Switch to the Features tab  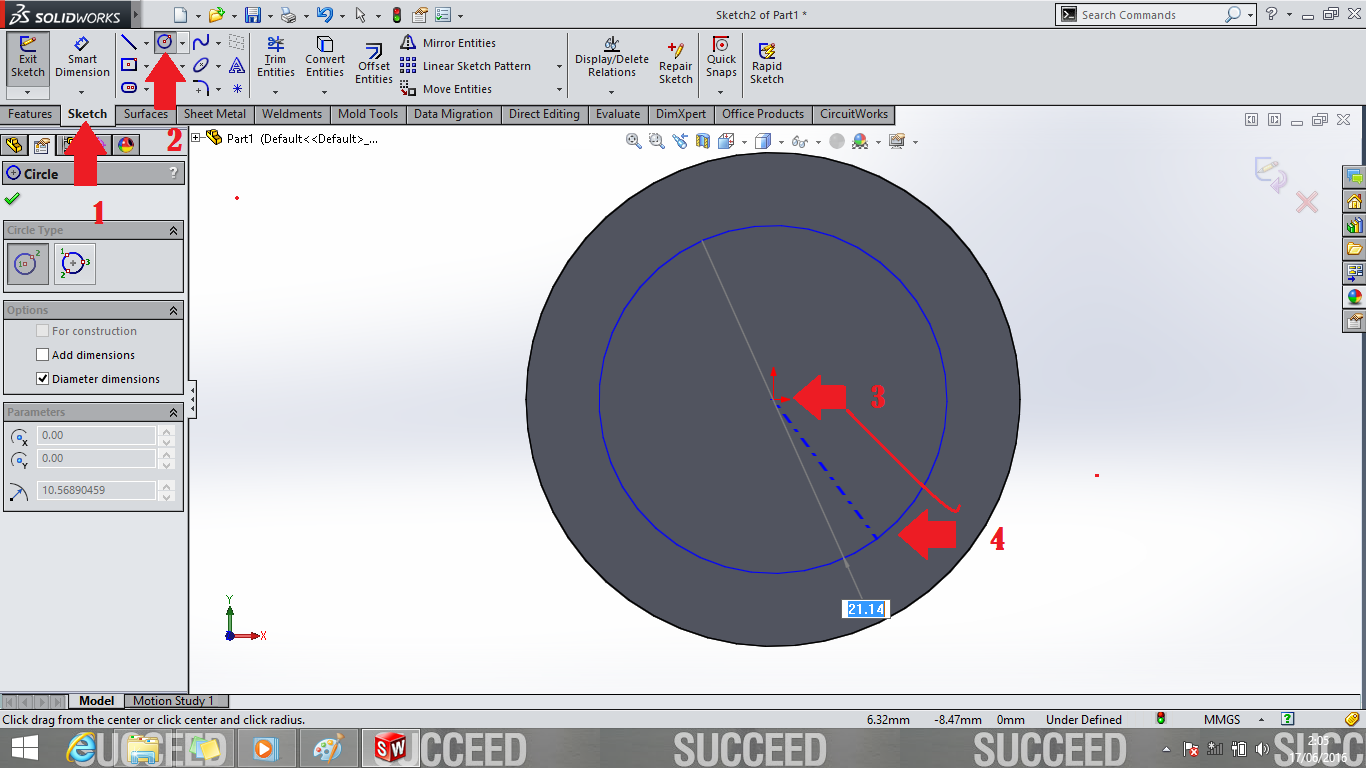pos(30,114)
